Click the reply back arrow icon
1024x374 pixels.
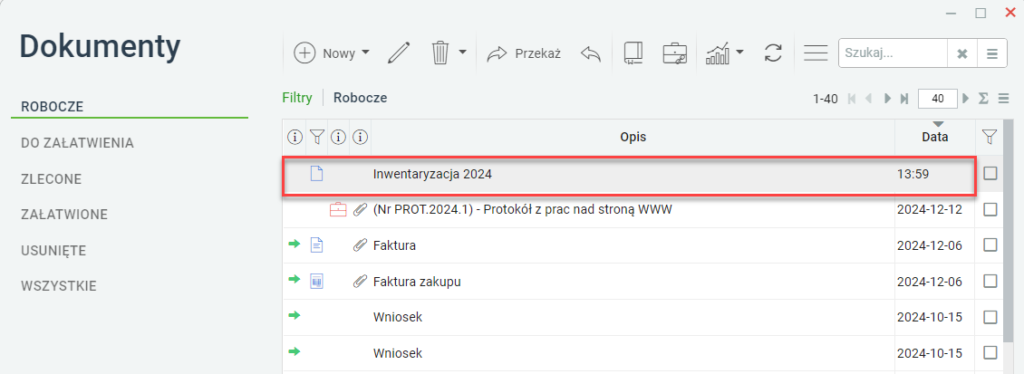point(590,54)
